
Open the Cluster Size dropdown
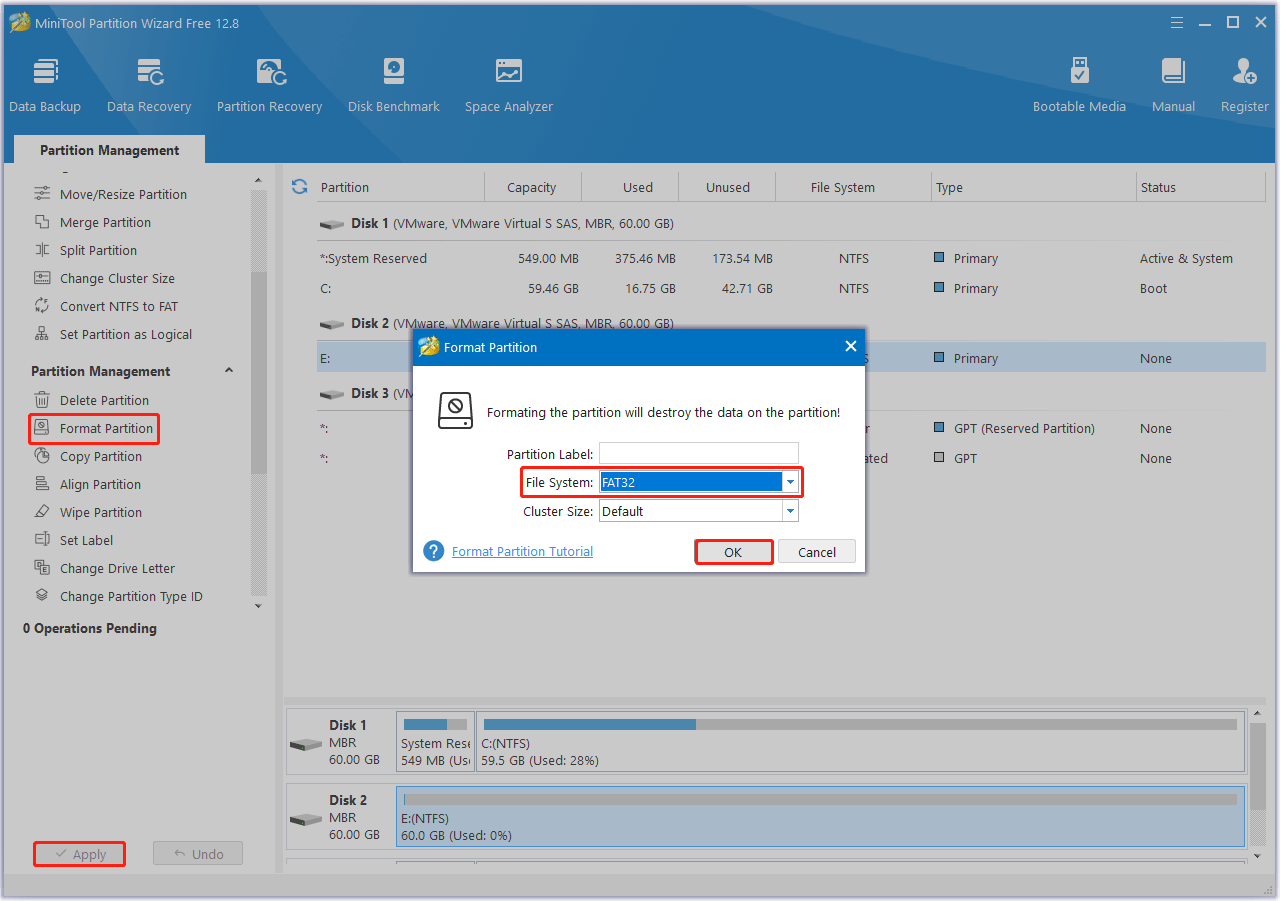click(790, 511)
